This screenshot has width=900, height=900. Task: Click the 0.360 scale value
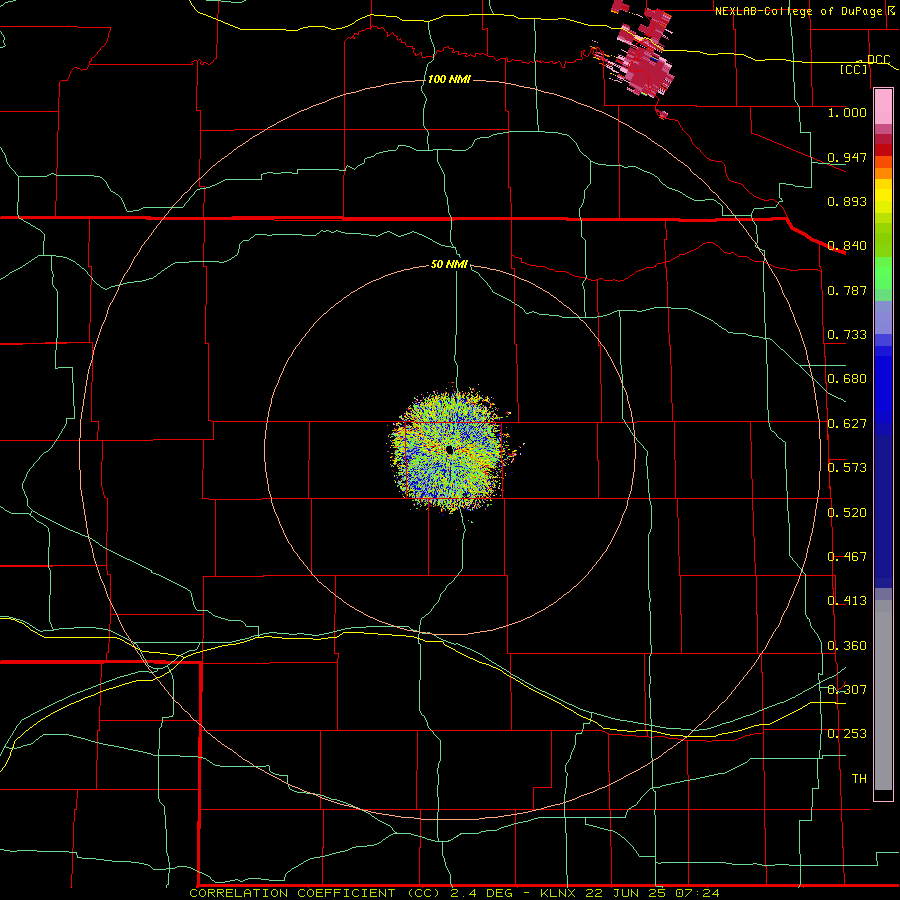click(847, 646)
